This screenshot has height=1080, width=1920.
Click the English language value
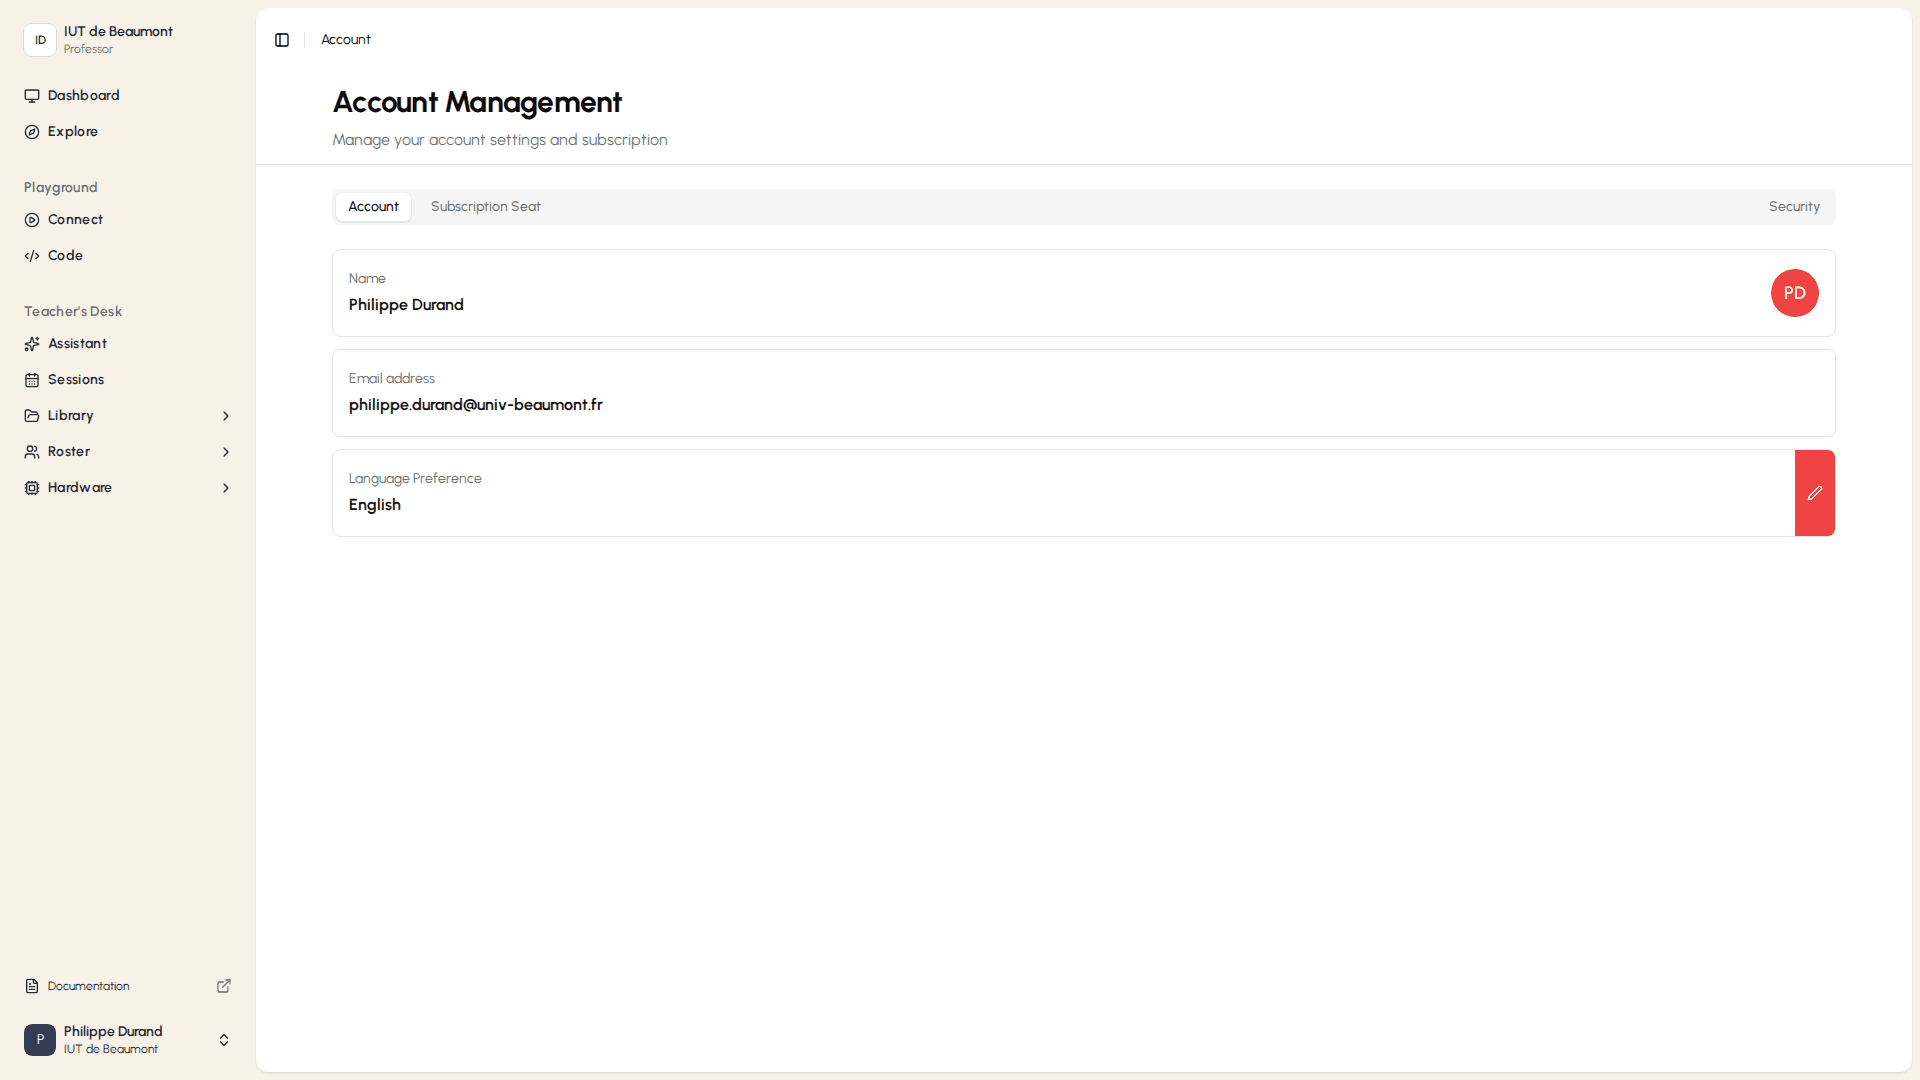pos(375,505)
